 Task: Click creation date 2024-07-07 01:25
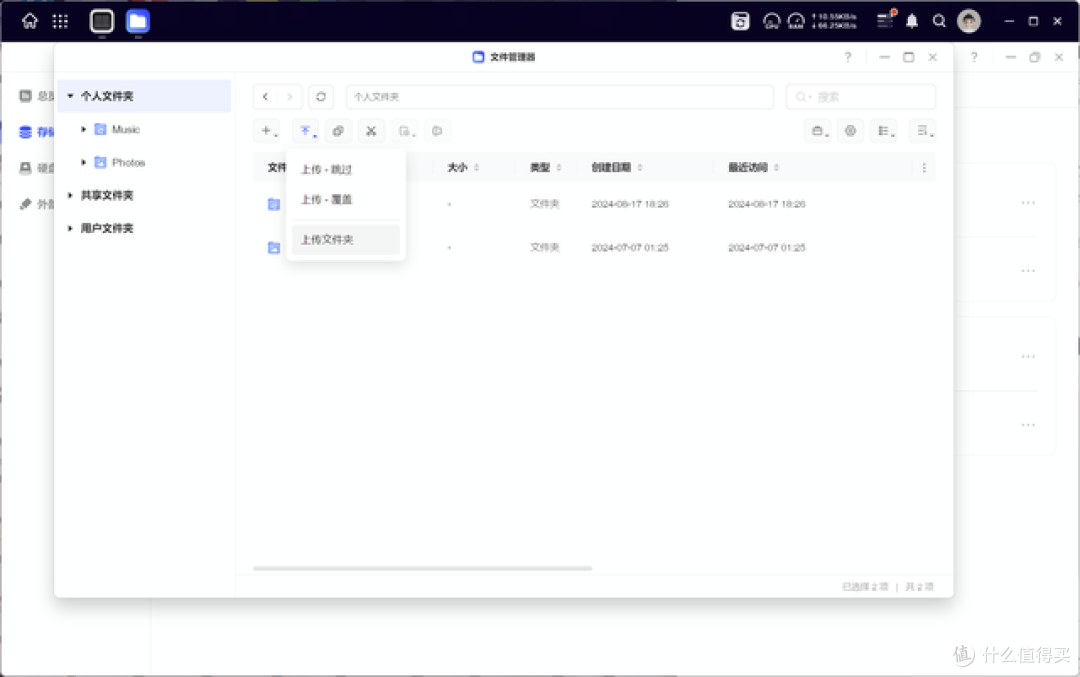[630, 247]
